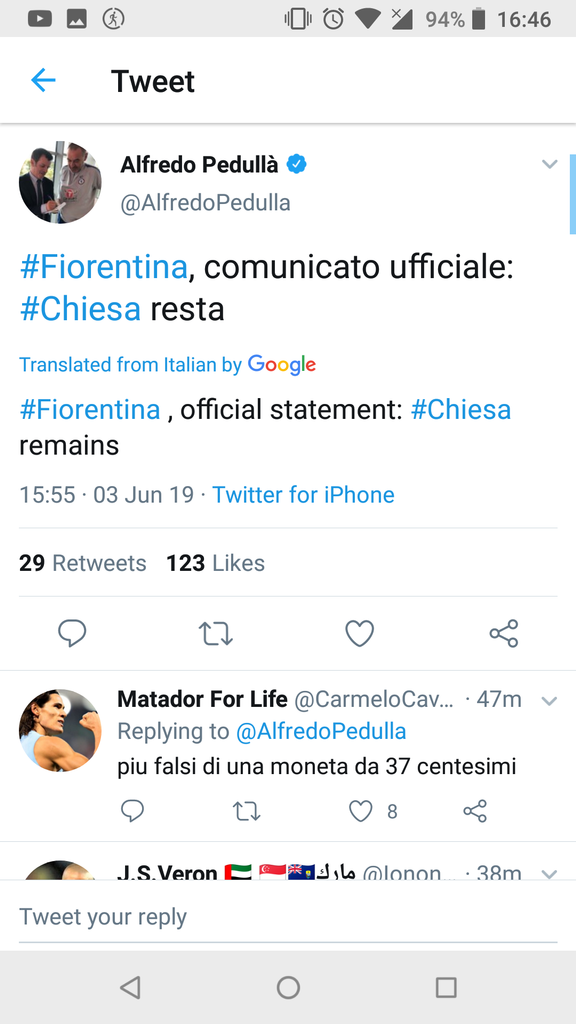
Task: Open Twitter for iPhone source link
Action: [x=303, y=495]
